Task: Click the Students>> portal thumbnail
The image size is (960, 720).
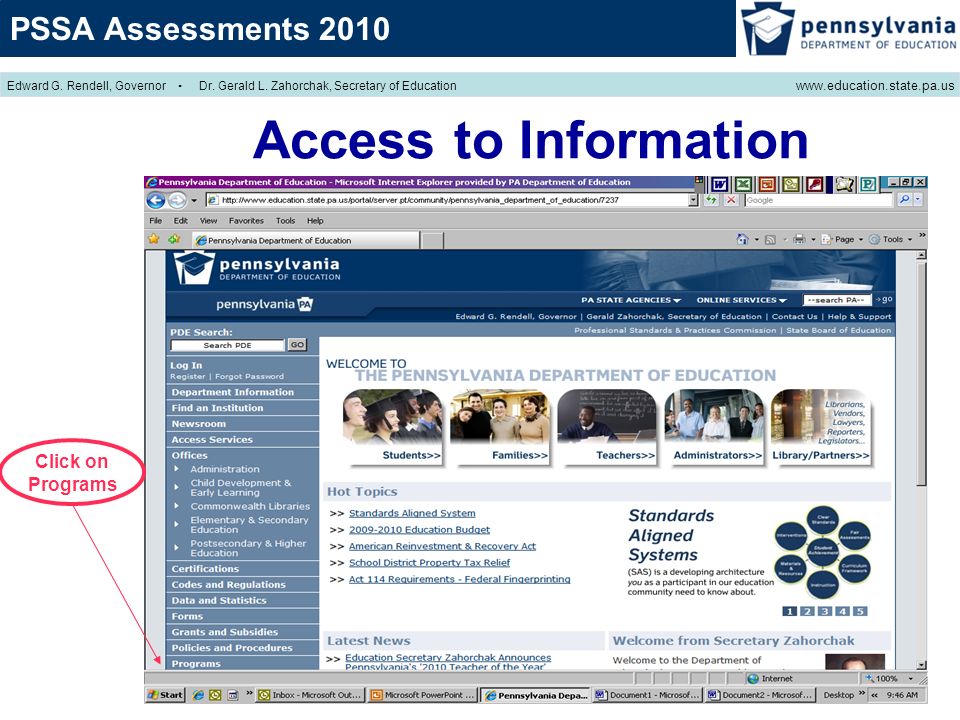Action: (x=392, y=426)
